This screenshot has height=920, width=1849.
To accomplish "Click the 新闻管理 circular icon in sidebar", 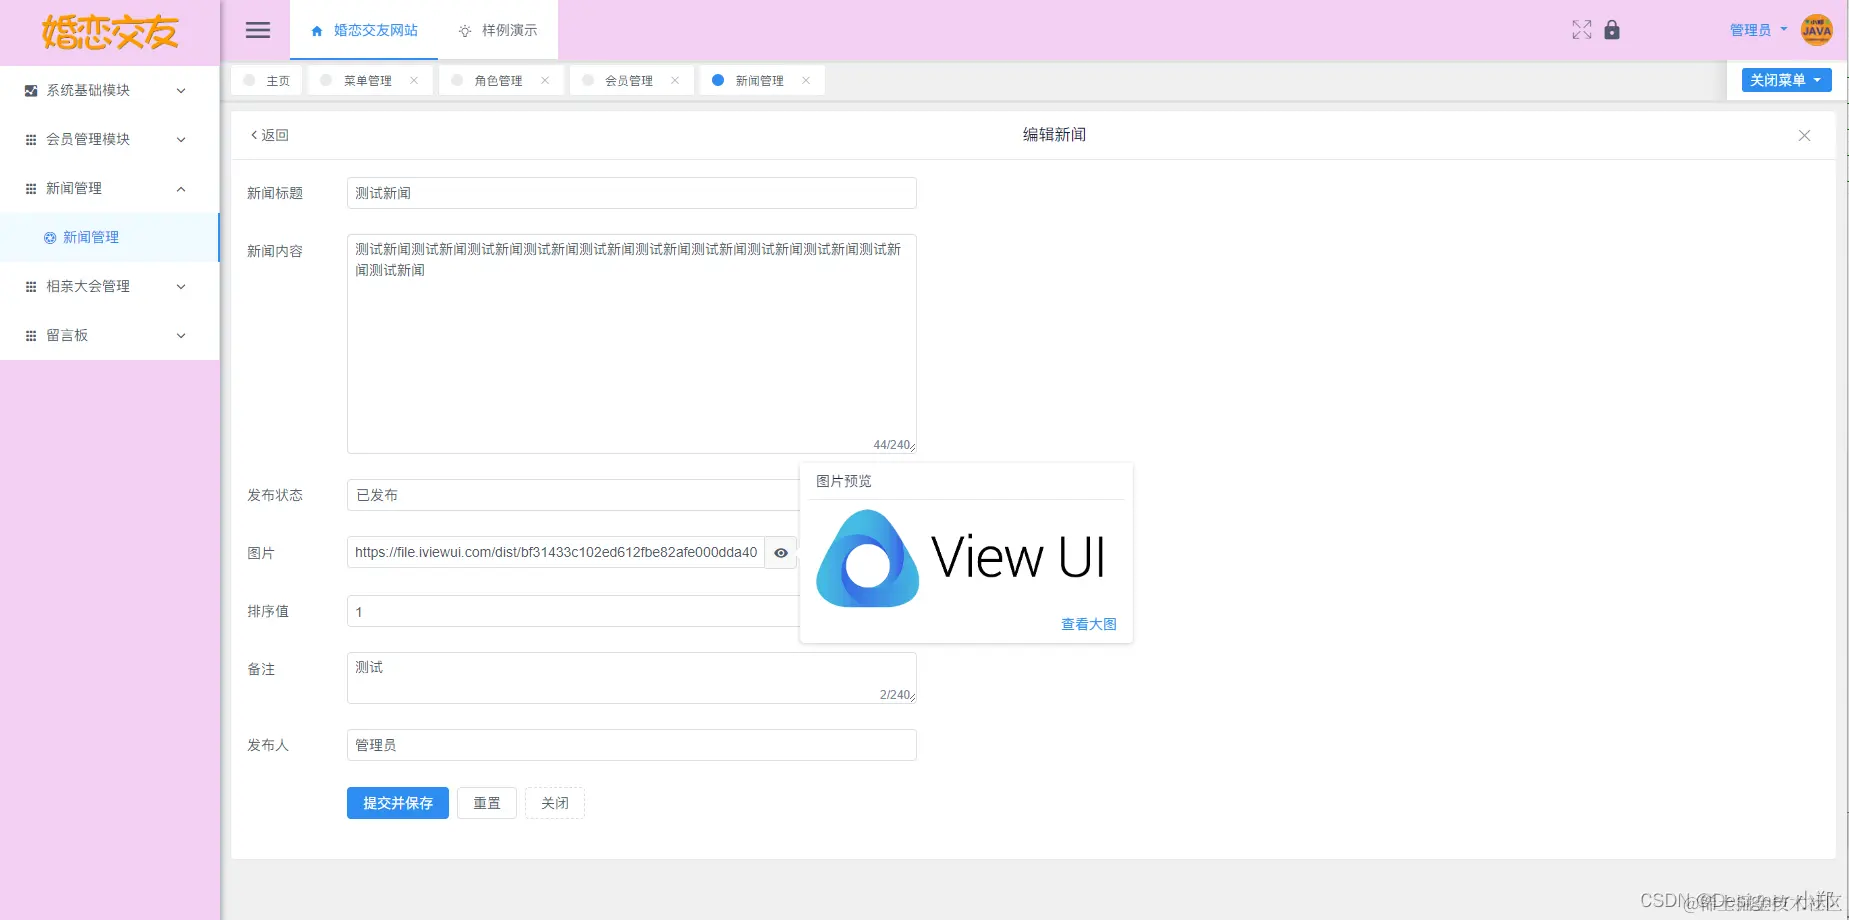I will click(49, 237).
